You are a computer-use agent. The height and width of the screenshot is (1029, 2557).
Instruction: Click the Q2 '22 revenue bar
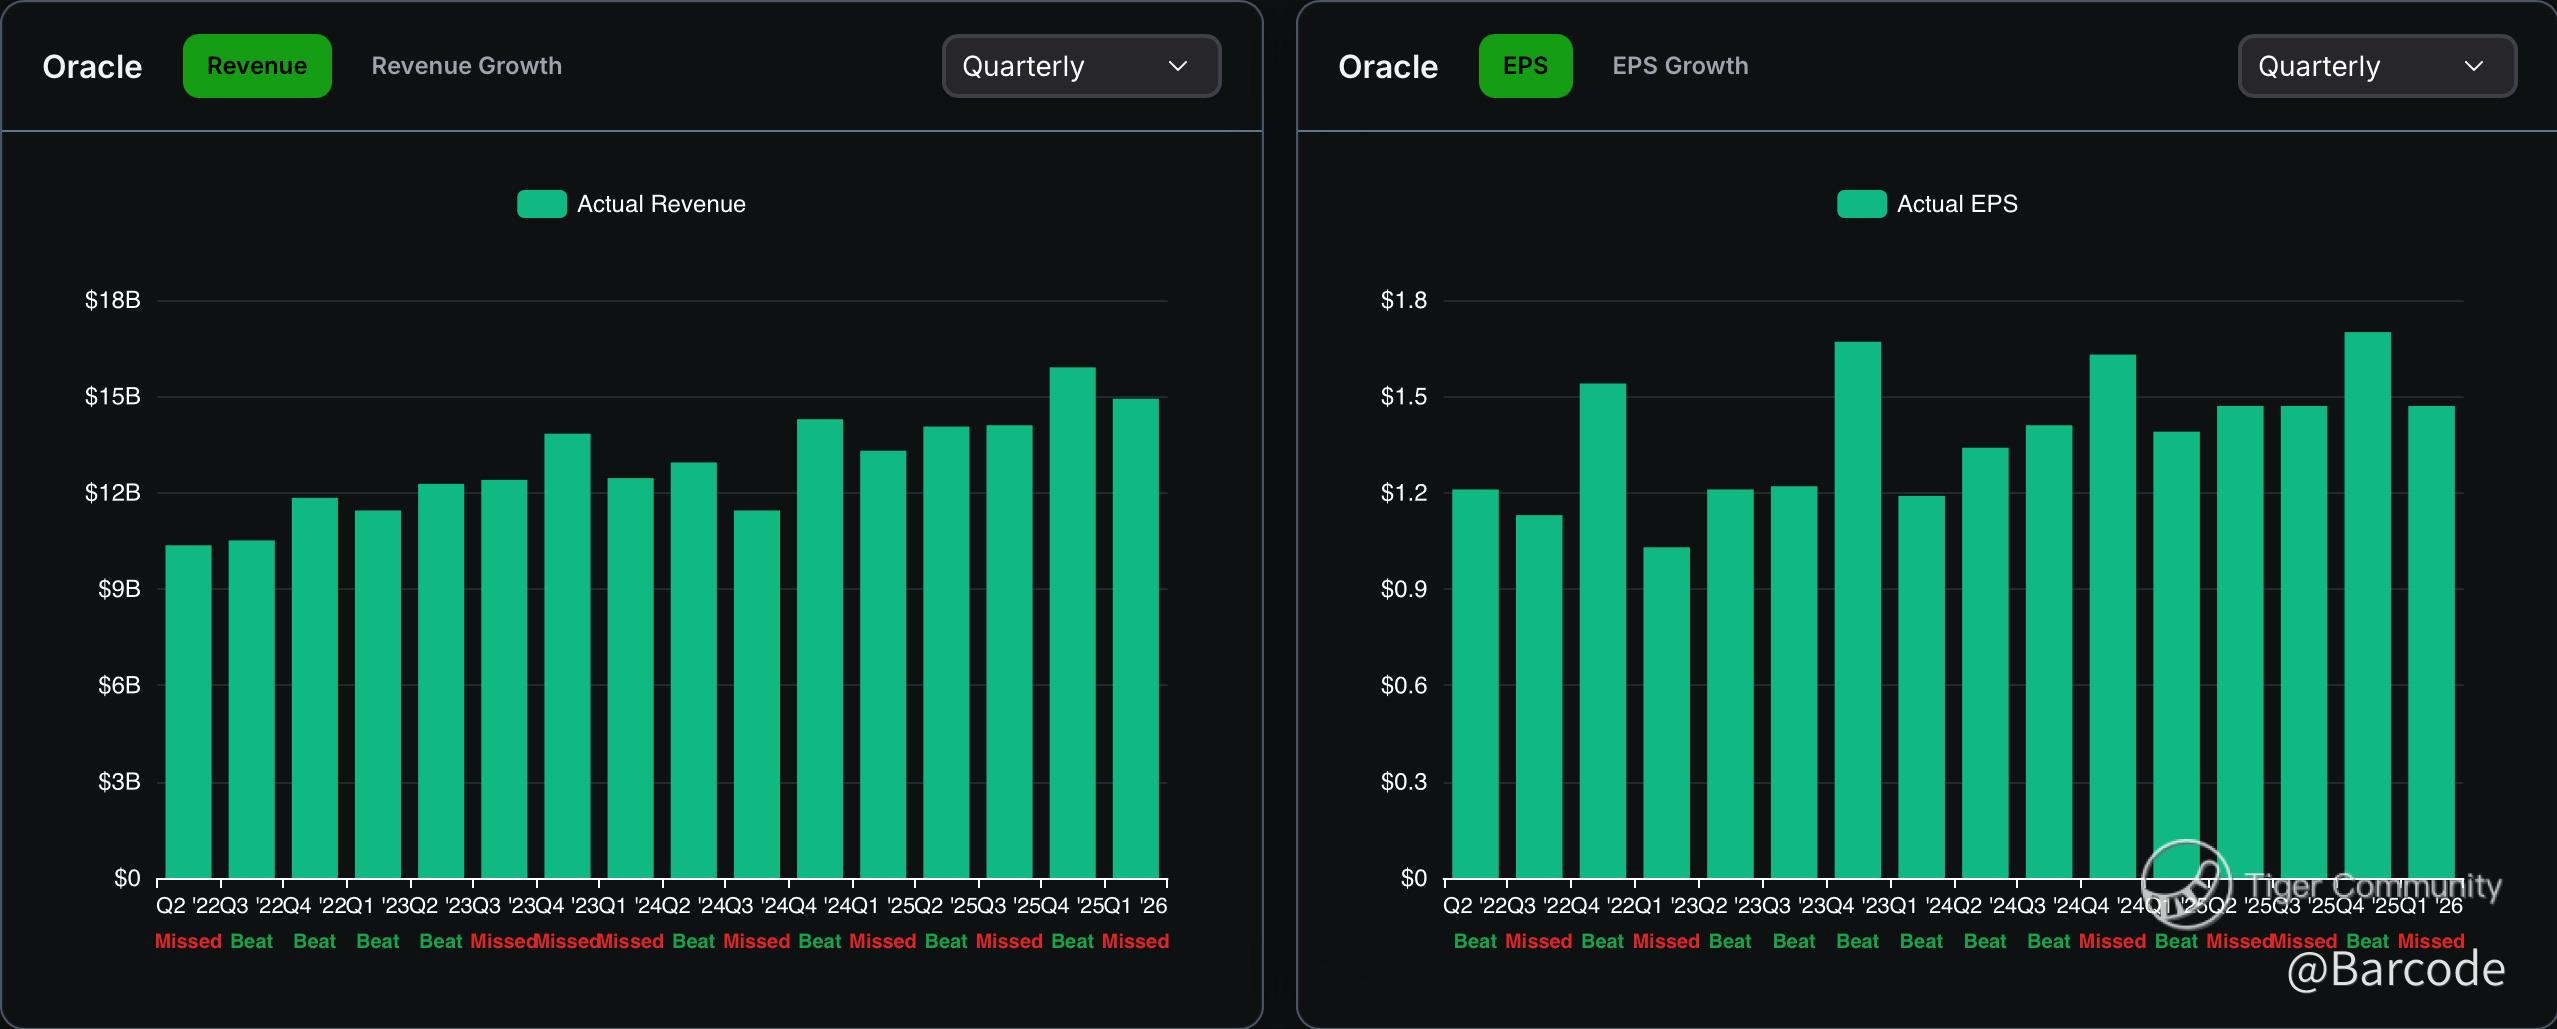click(x=188, y=710)
